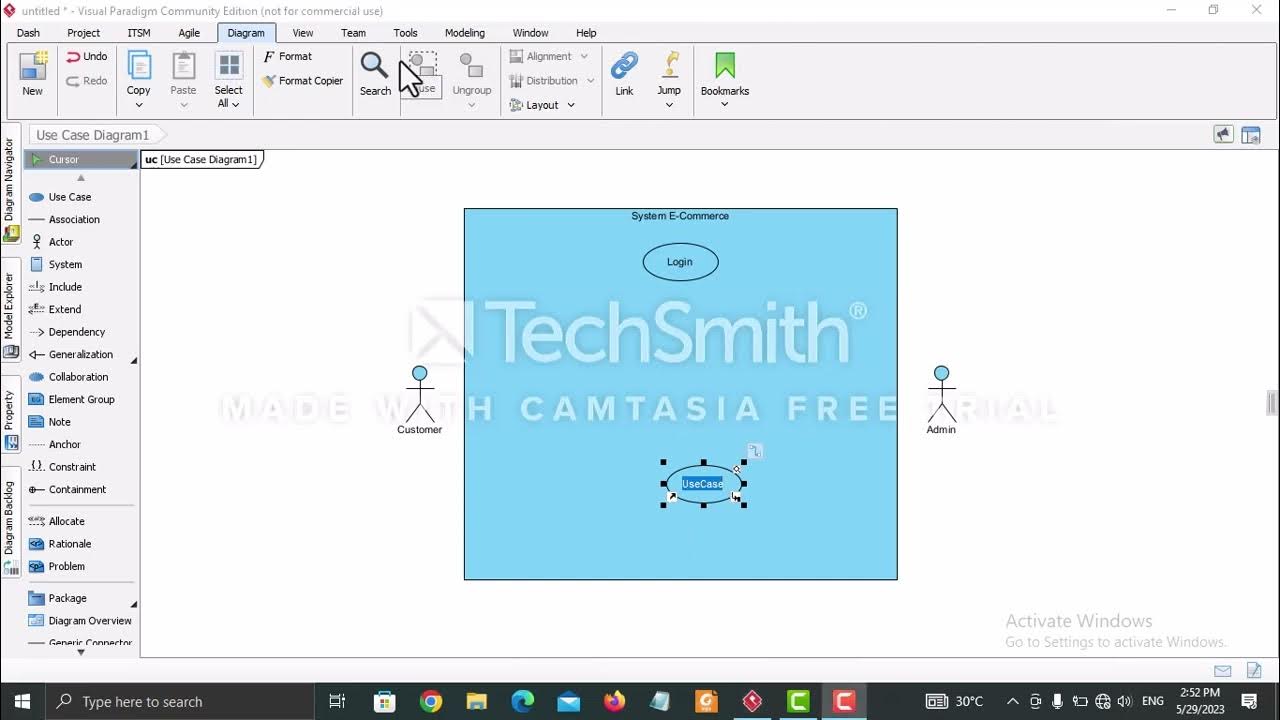The height and width of the screenshot is (720, 1280).
Task: Open the Tools menu tab
Action: 405,33
